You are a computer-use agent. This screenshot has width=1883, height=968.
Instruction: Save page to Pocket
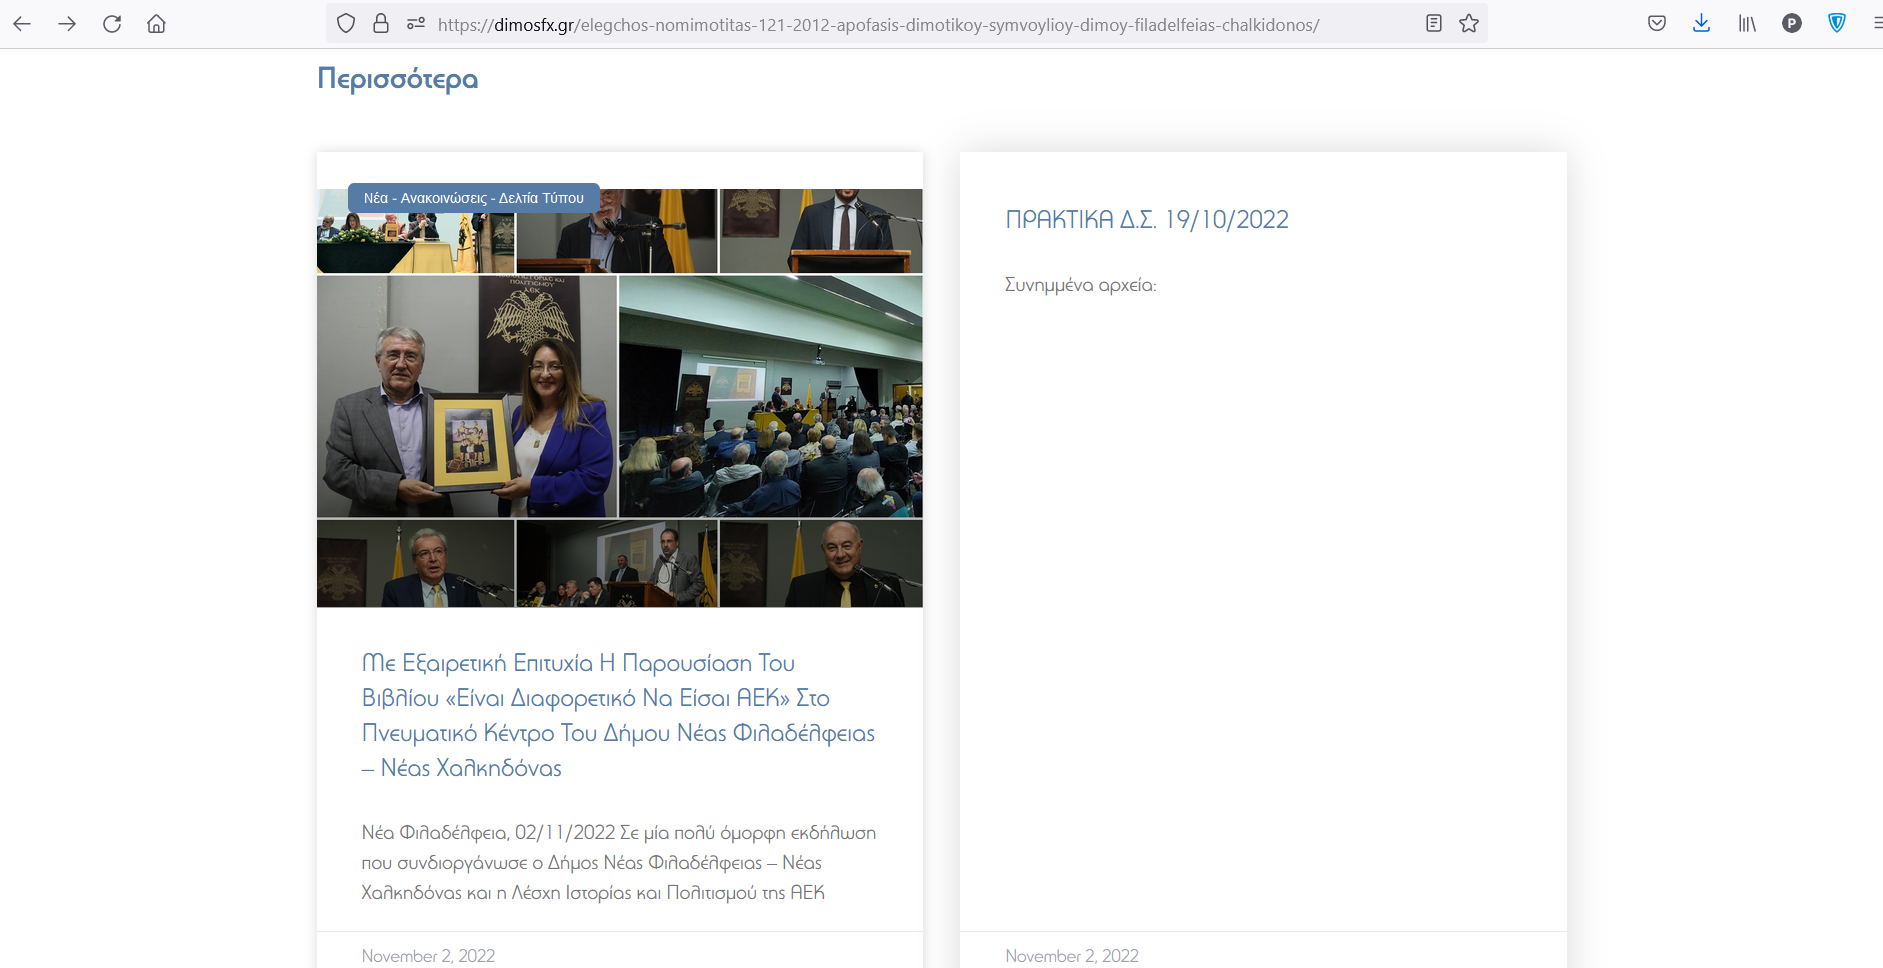(1657, 24)
